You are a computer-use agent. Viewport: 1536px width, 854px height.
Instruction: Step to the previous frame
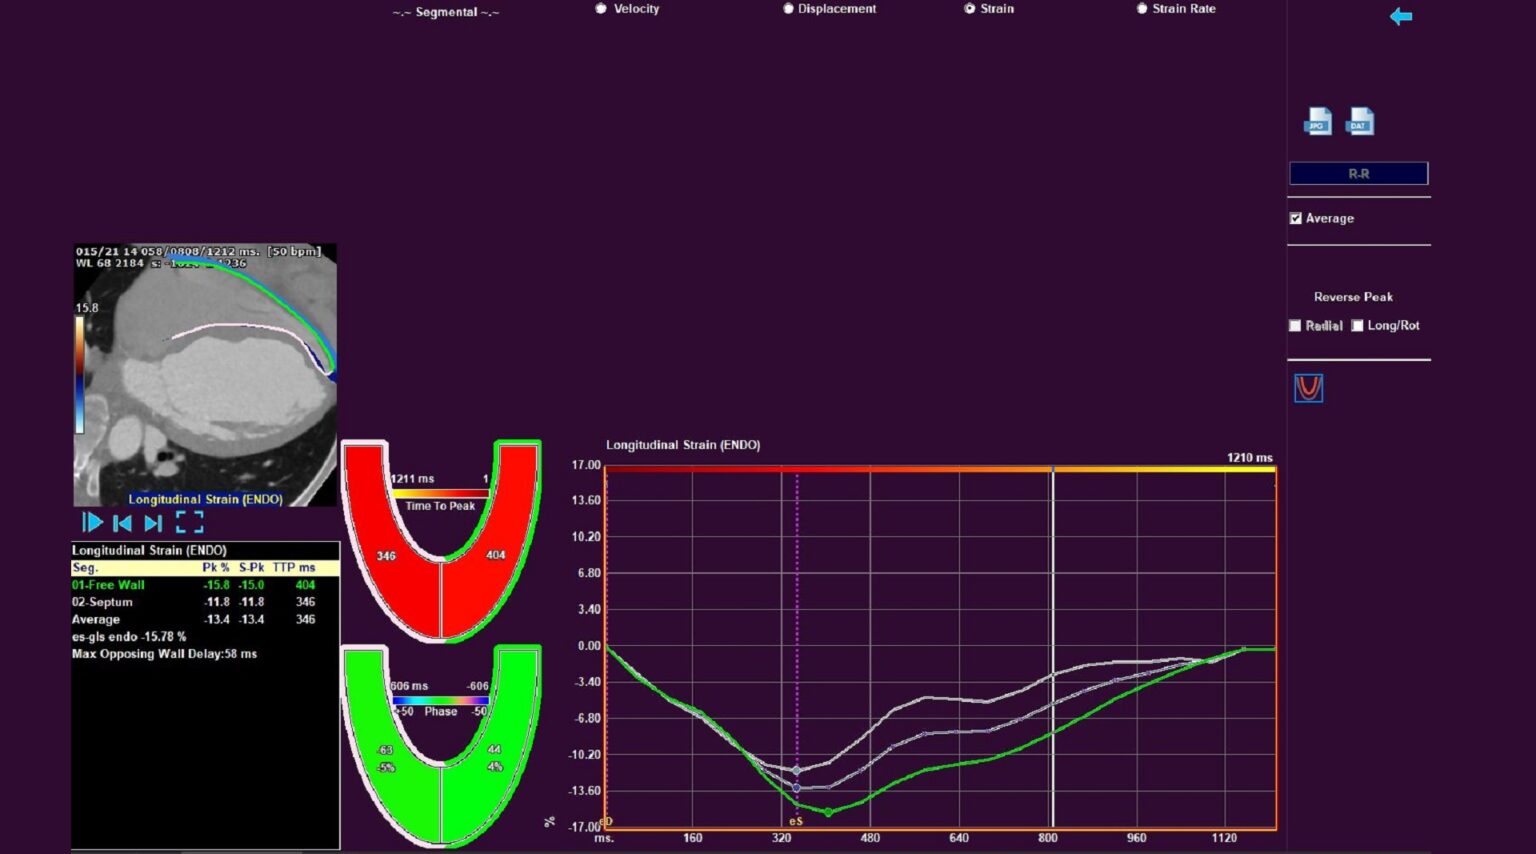[123, 522]
